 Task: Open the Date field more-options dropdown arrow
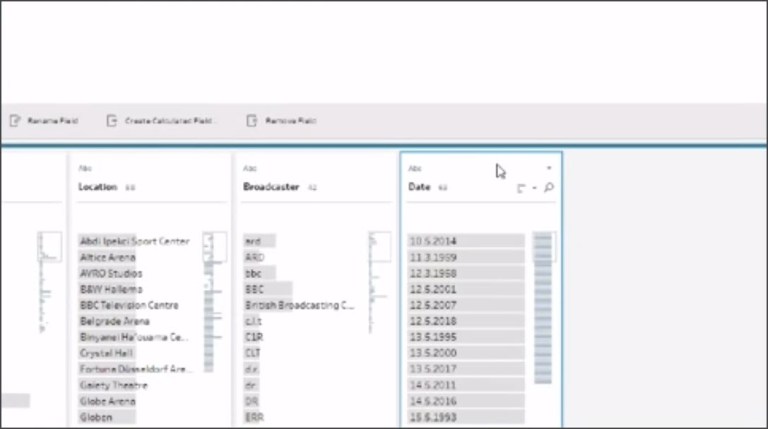pyautogui.click(x=549, y=168)
